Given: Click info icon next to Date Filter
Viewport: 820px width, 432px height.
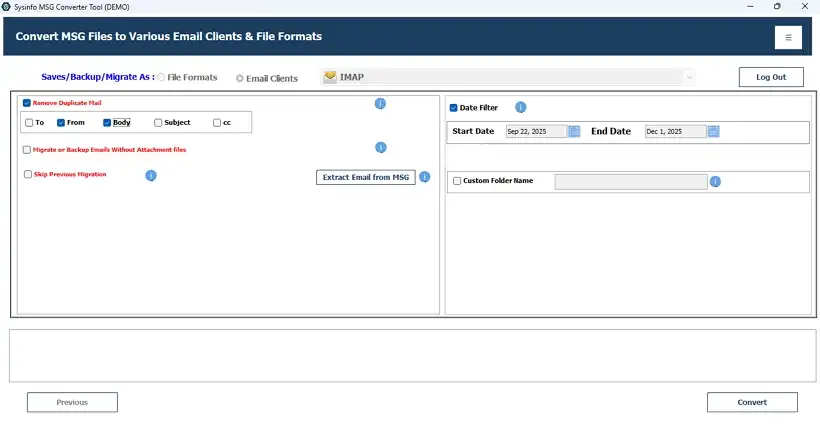Looking at the screenshot, I should (x=520, y=107).
